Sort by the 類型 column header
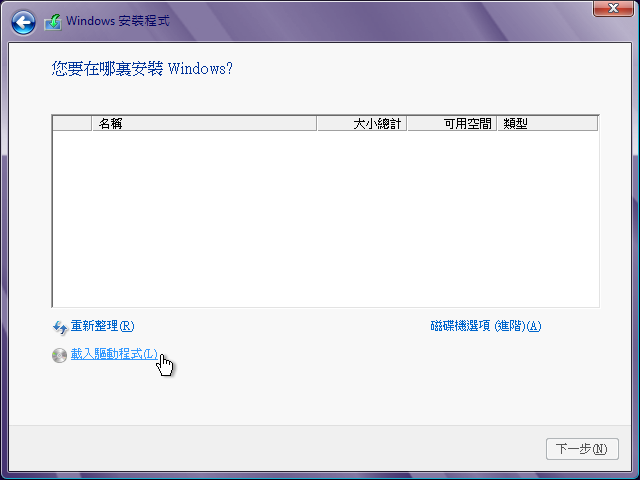 548,123
